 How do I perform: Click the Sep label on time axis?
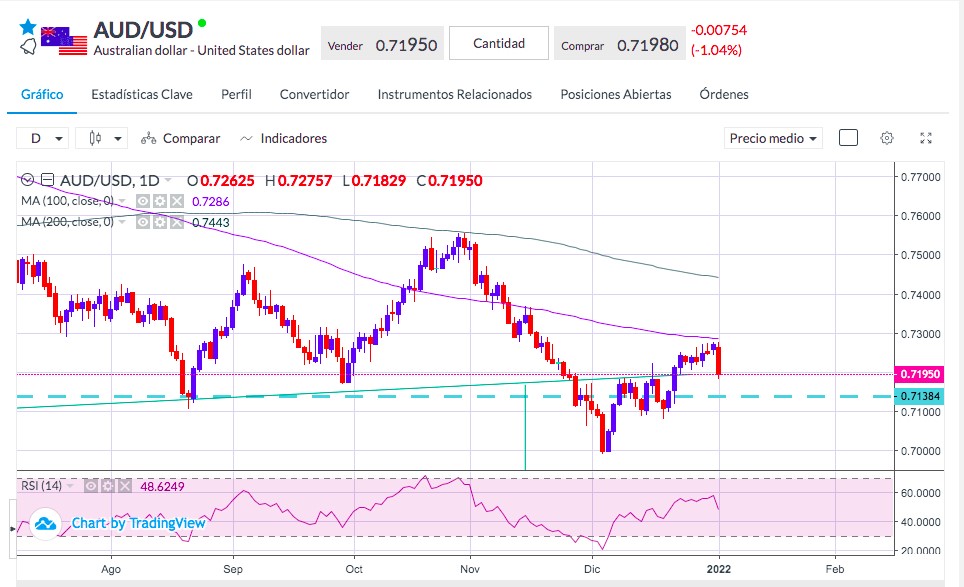tap(233, 569)
